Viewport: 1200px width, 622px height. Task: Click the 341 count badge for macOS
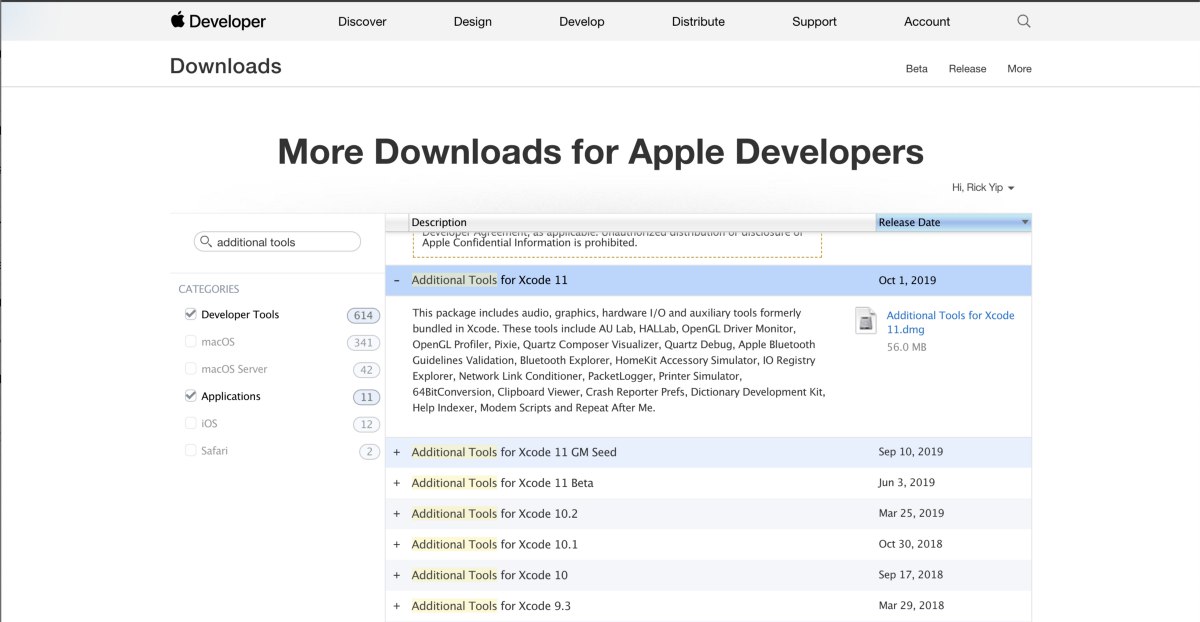pyautogui.click(x=363, y=343)
